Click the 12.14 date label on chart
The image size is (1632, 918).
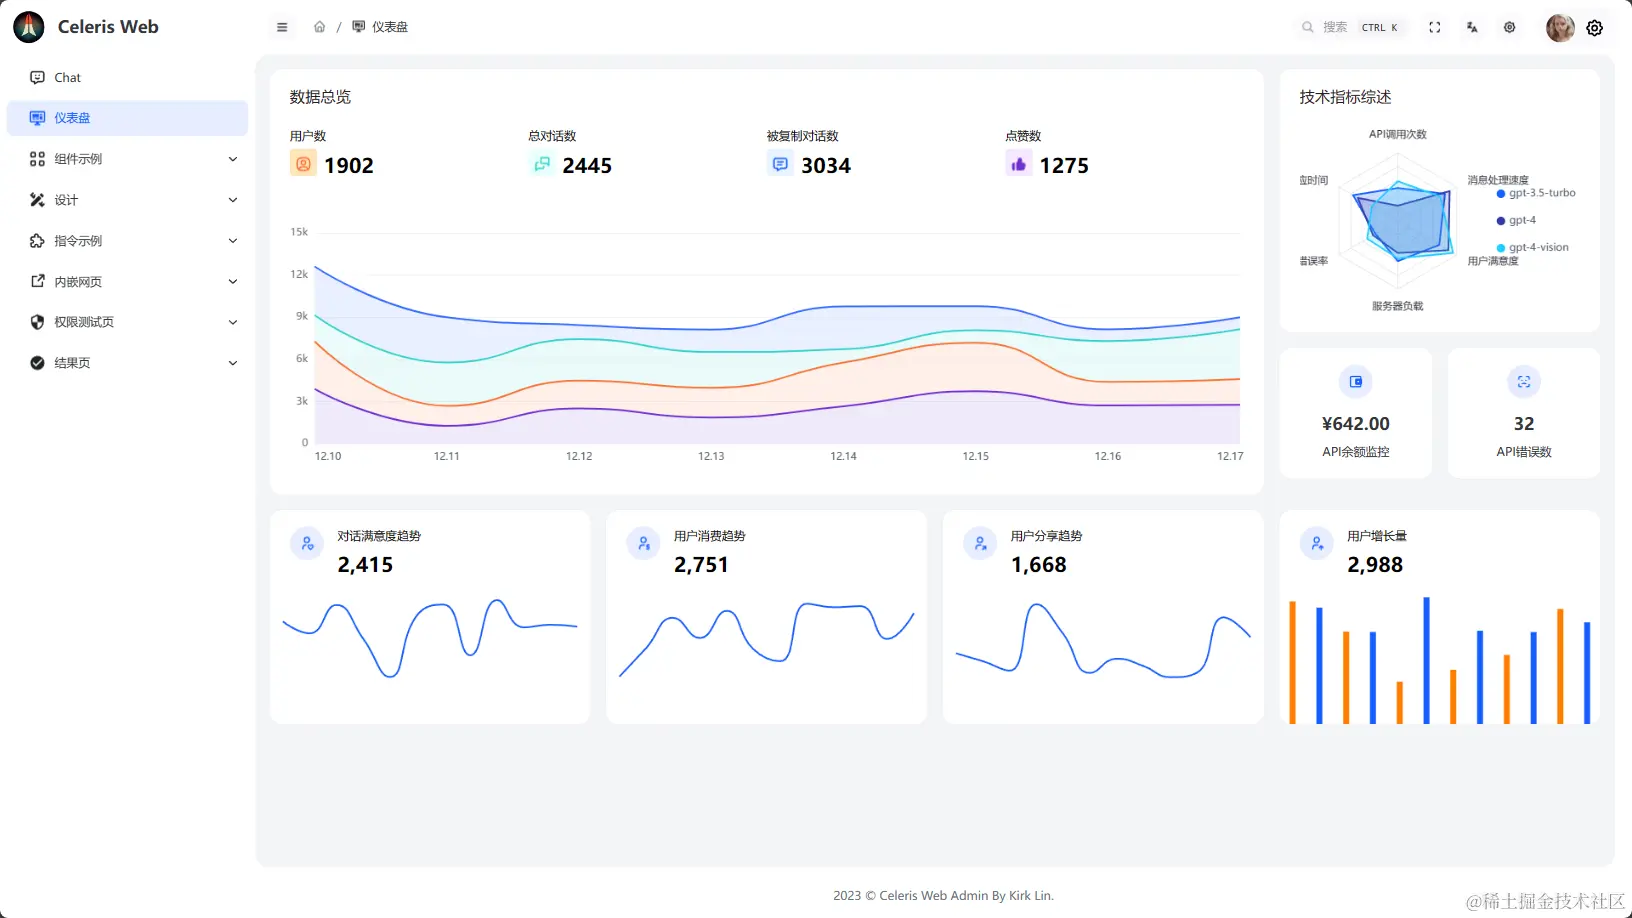[x=843, y=456]
